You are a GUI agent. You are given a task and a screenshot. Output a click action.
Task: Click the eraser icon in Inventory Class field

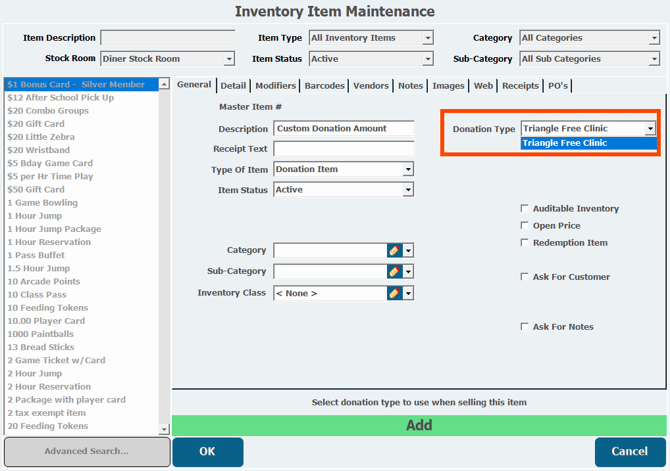395,293
